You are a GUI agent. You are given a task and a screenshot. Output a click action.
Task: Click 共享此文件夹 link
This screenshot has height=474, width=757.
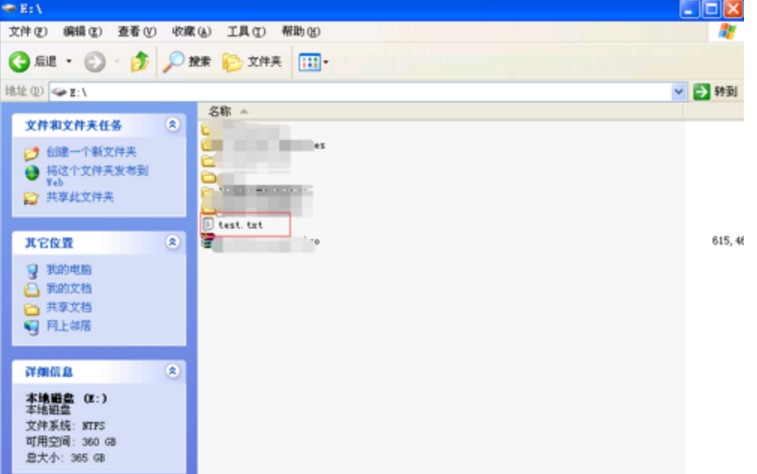pos(80,197)
